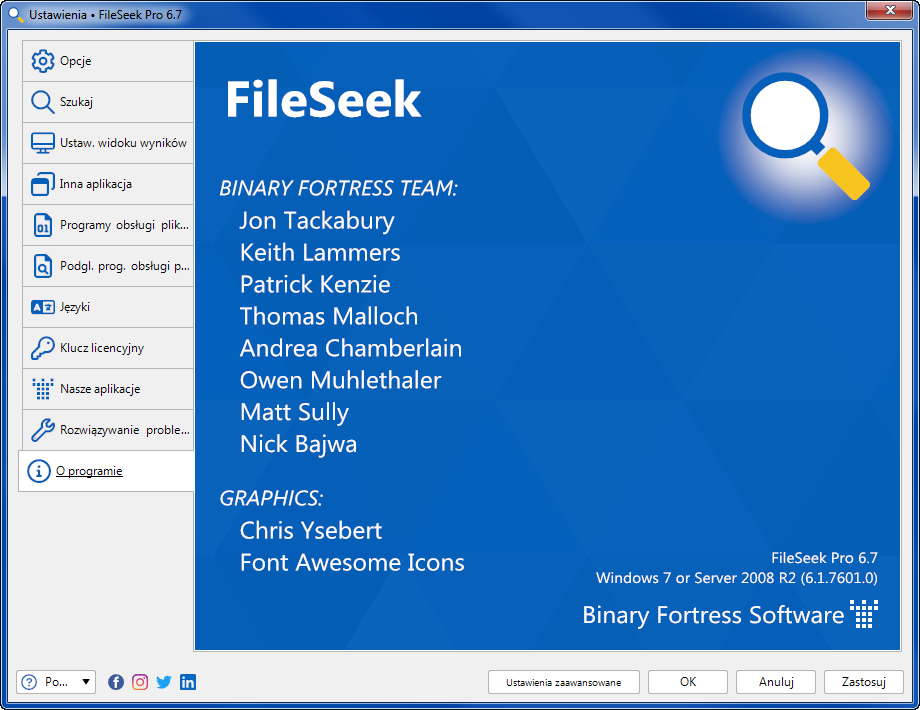
Task: Click the large FileSeek title text
Action: click(x=323, y=99)
